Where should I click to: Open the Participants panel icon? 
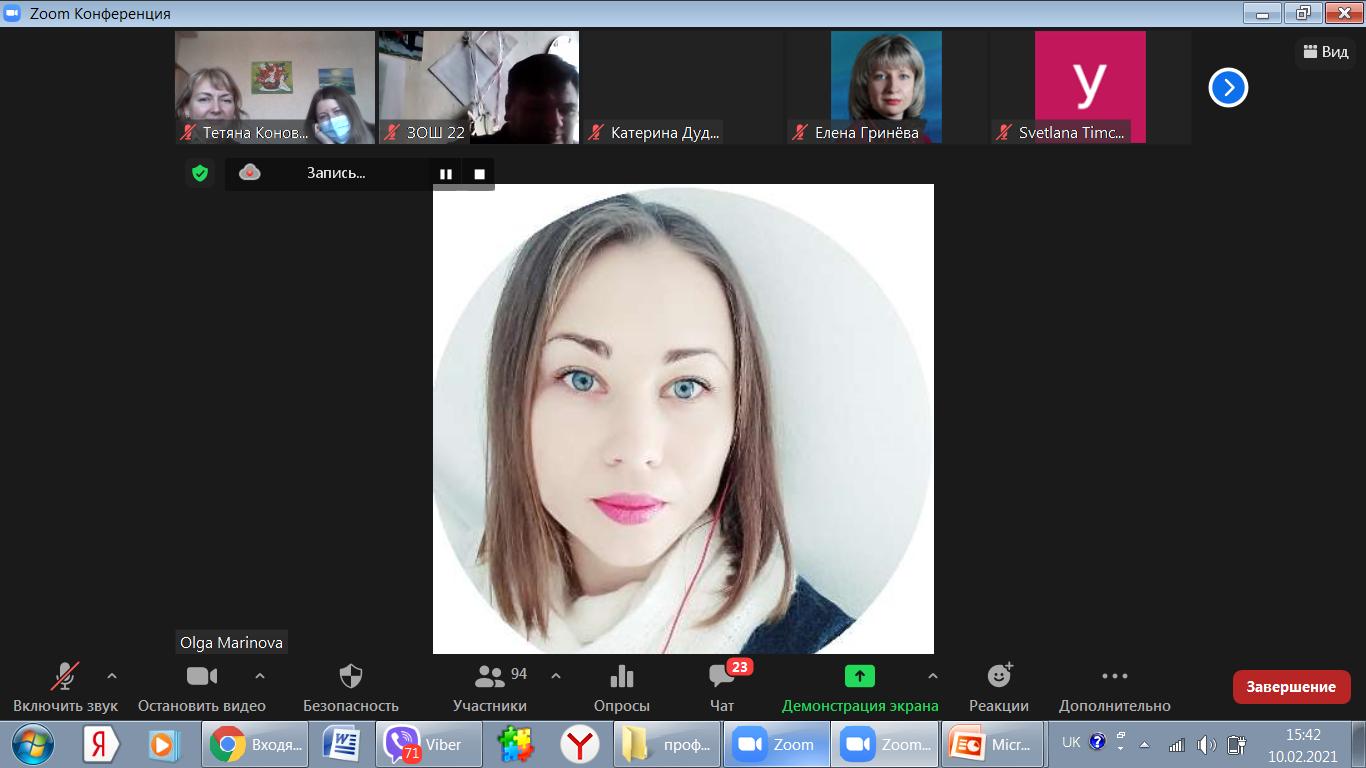pyautogui.click(x=489, y=677)
